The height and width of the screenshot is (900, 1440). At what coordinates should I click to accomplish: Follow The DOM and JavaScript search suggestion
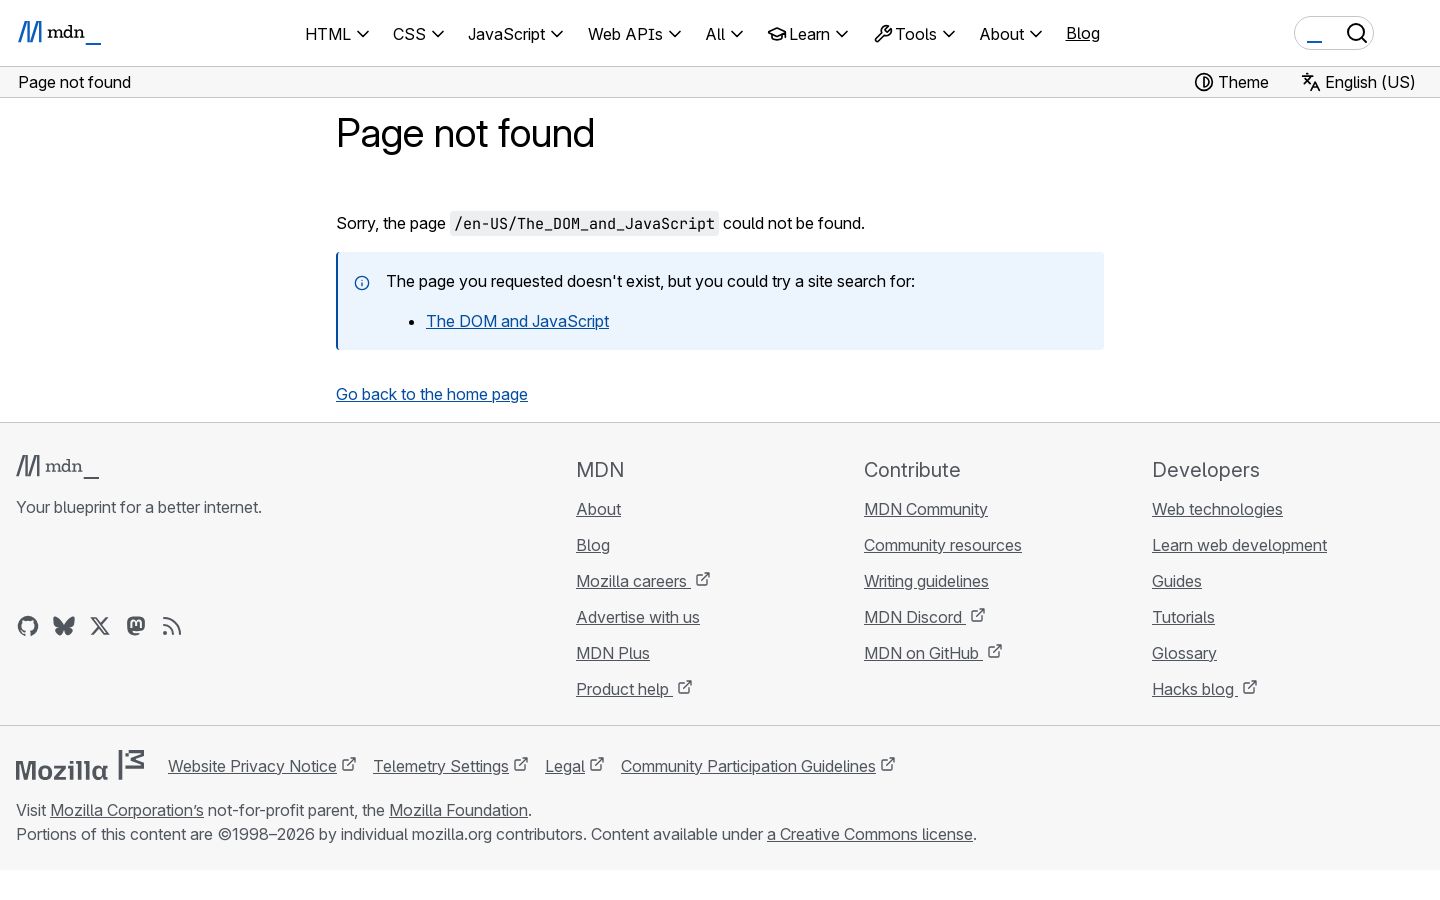coord(517,321)
